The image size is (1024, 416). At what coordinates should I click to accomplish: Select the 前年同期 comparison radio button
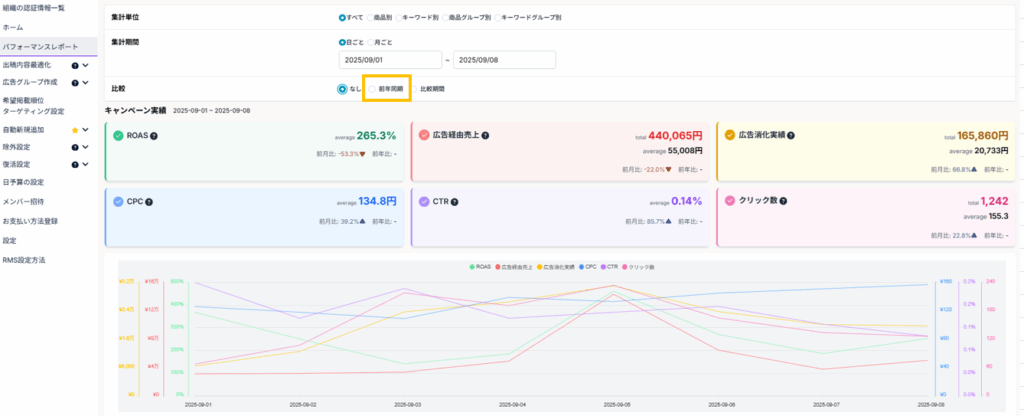point(373,89)
